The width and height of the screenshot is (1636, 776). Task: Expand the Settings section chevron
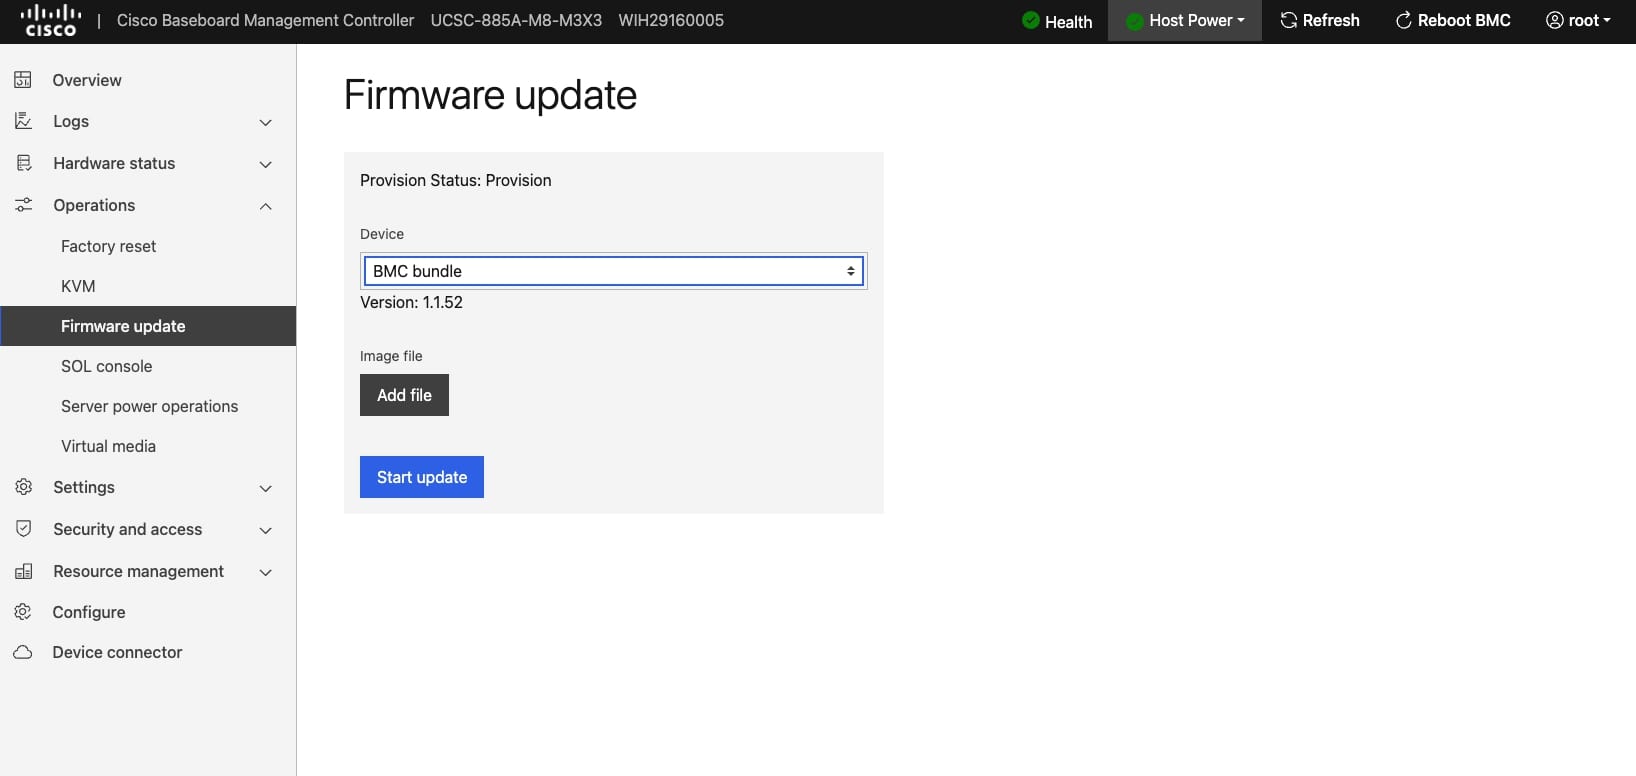tap(266, 488)
